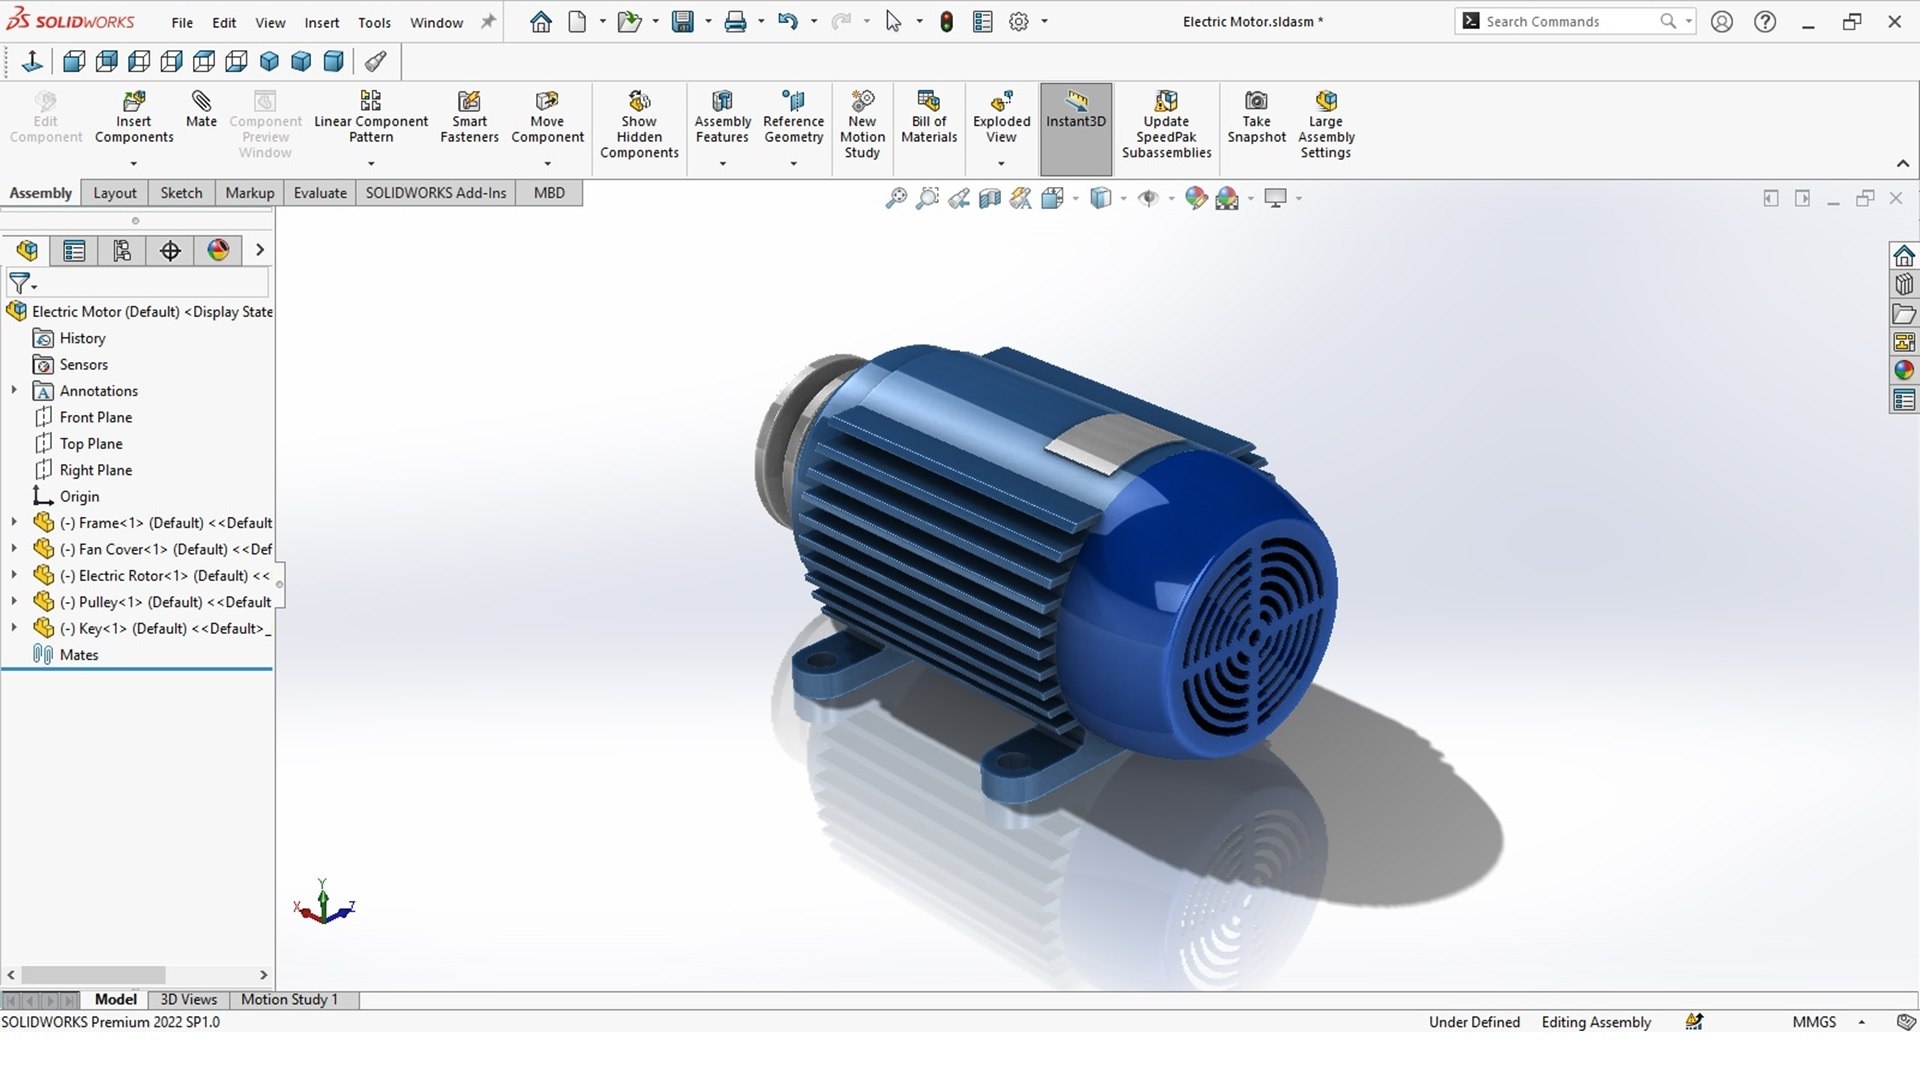The image size is (1920, 1080).
Task: Open Large Assembly Settings
Action: (1326, 125)
